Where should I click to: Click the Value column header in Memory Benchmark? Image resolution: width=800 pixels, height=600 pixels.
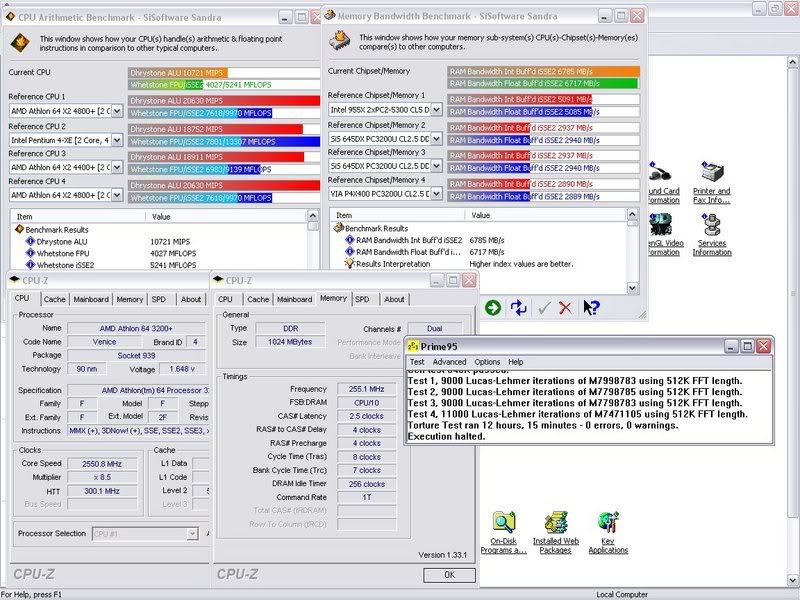545,215
